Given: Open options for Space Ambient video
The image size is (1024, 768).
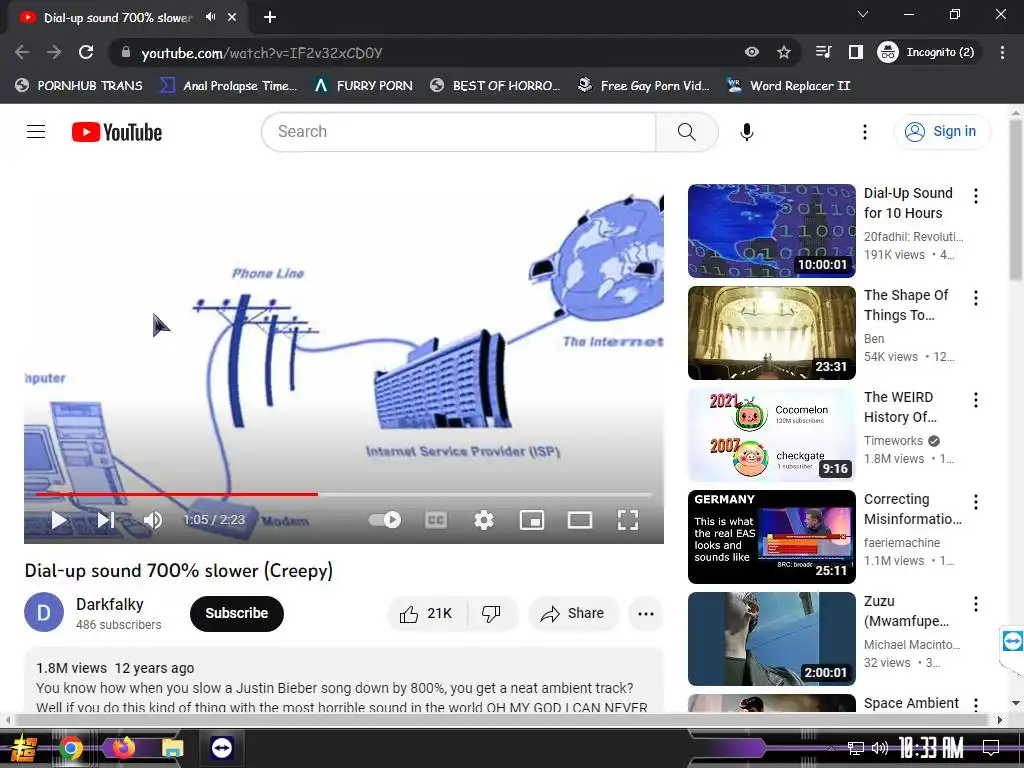Looking at the screenshot, I should (x=976, y=704).
